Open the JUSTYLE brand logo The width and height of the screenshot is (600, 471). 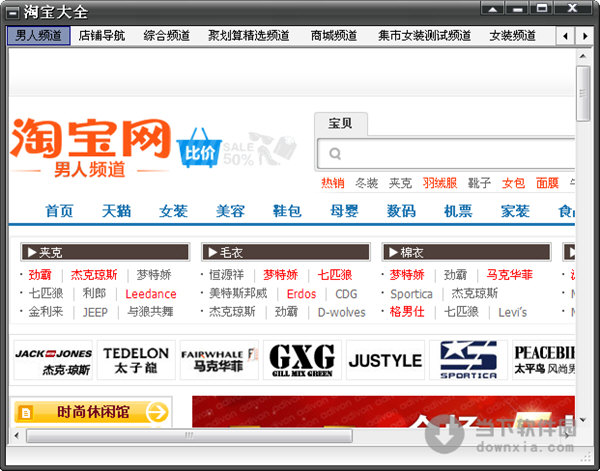(x=385, y=360)
